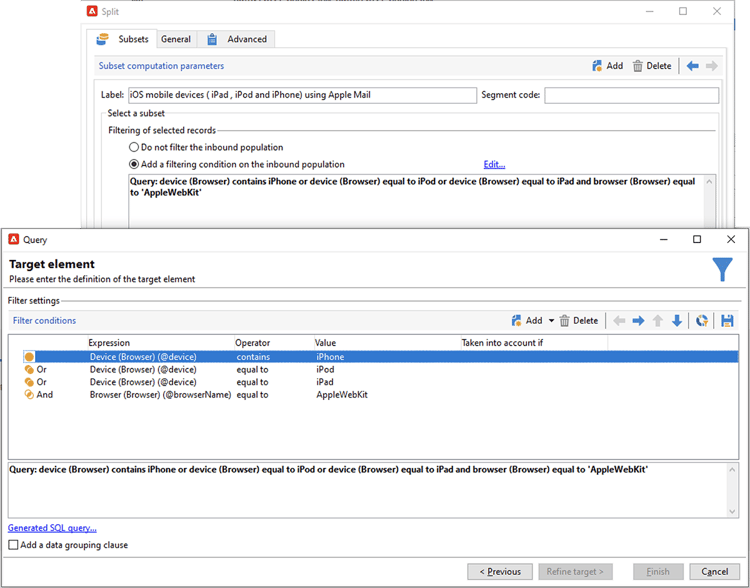Image resolution: width=750 pixels, height=588 pixels.
Task: Maximize the Query window
Action: pyautogui.click(x=697, y=239)
